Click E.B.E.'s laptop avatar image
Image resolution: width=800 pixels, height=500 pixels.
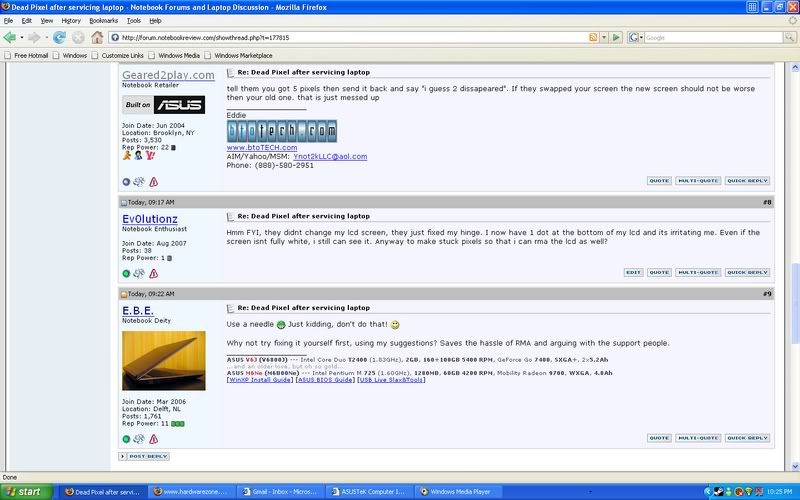point(164,361)
